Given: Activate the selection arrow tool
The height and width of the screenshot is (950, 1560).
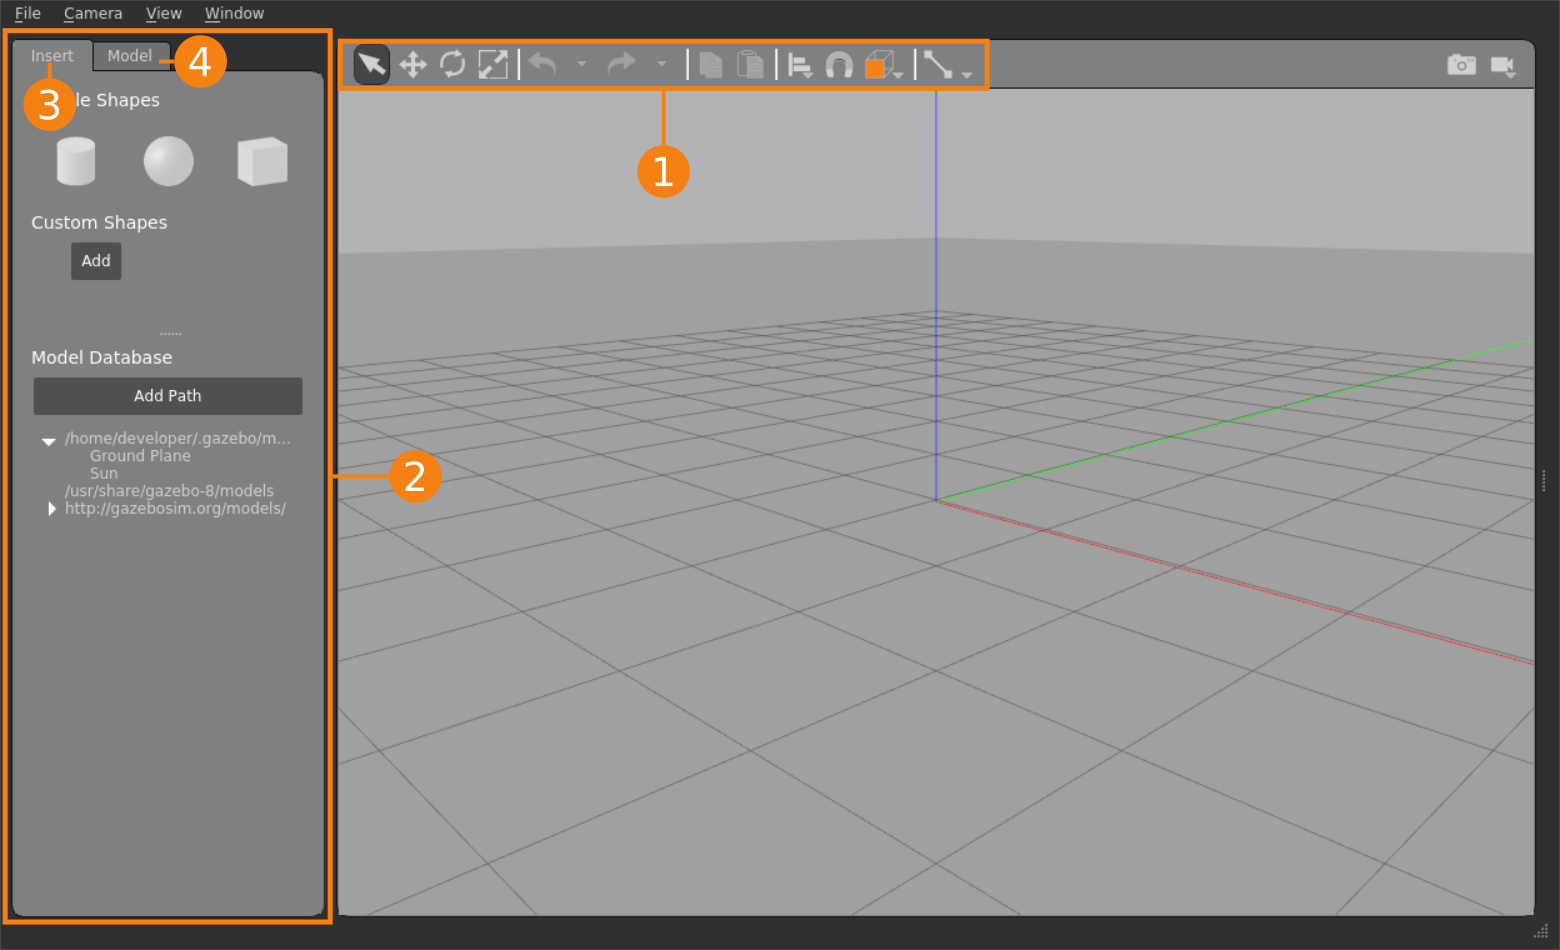Looking at the screenshot, I should pyautogui.click(x=371, y=65).
